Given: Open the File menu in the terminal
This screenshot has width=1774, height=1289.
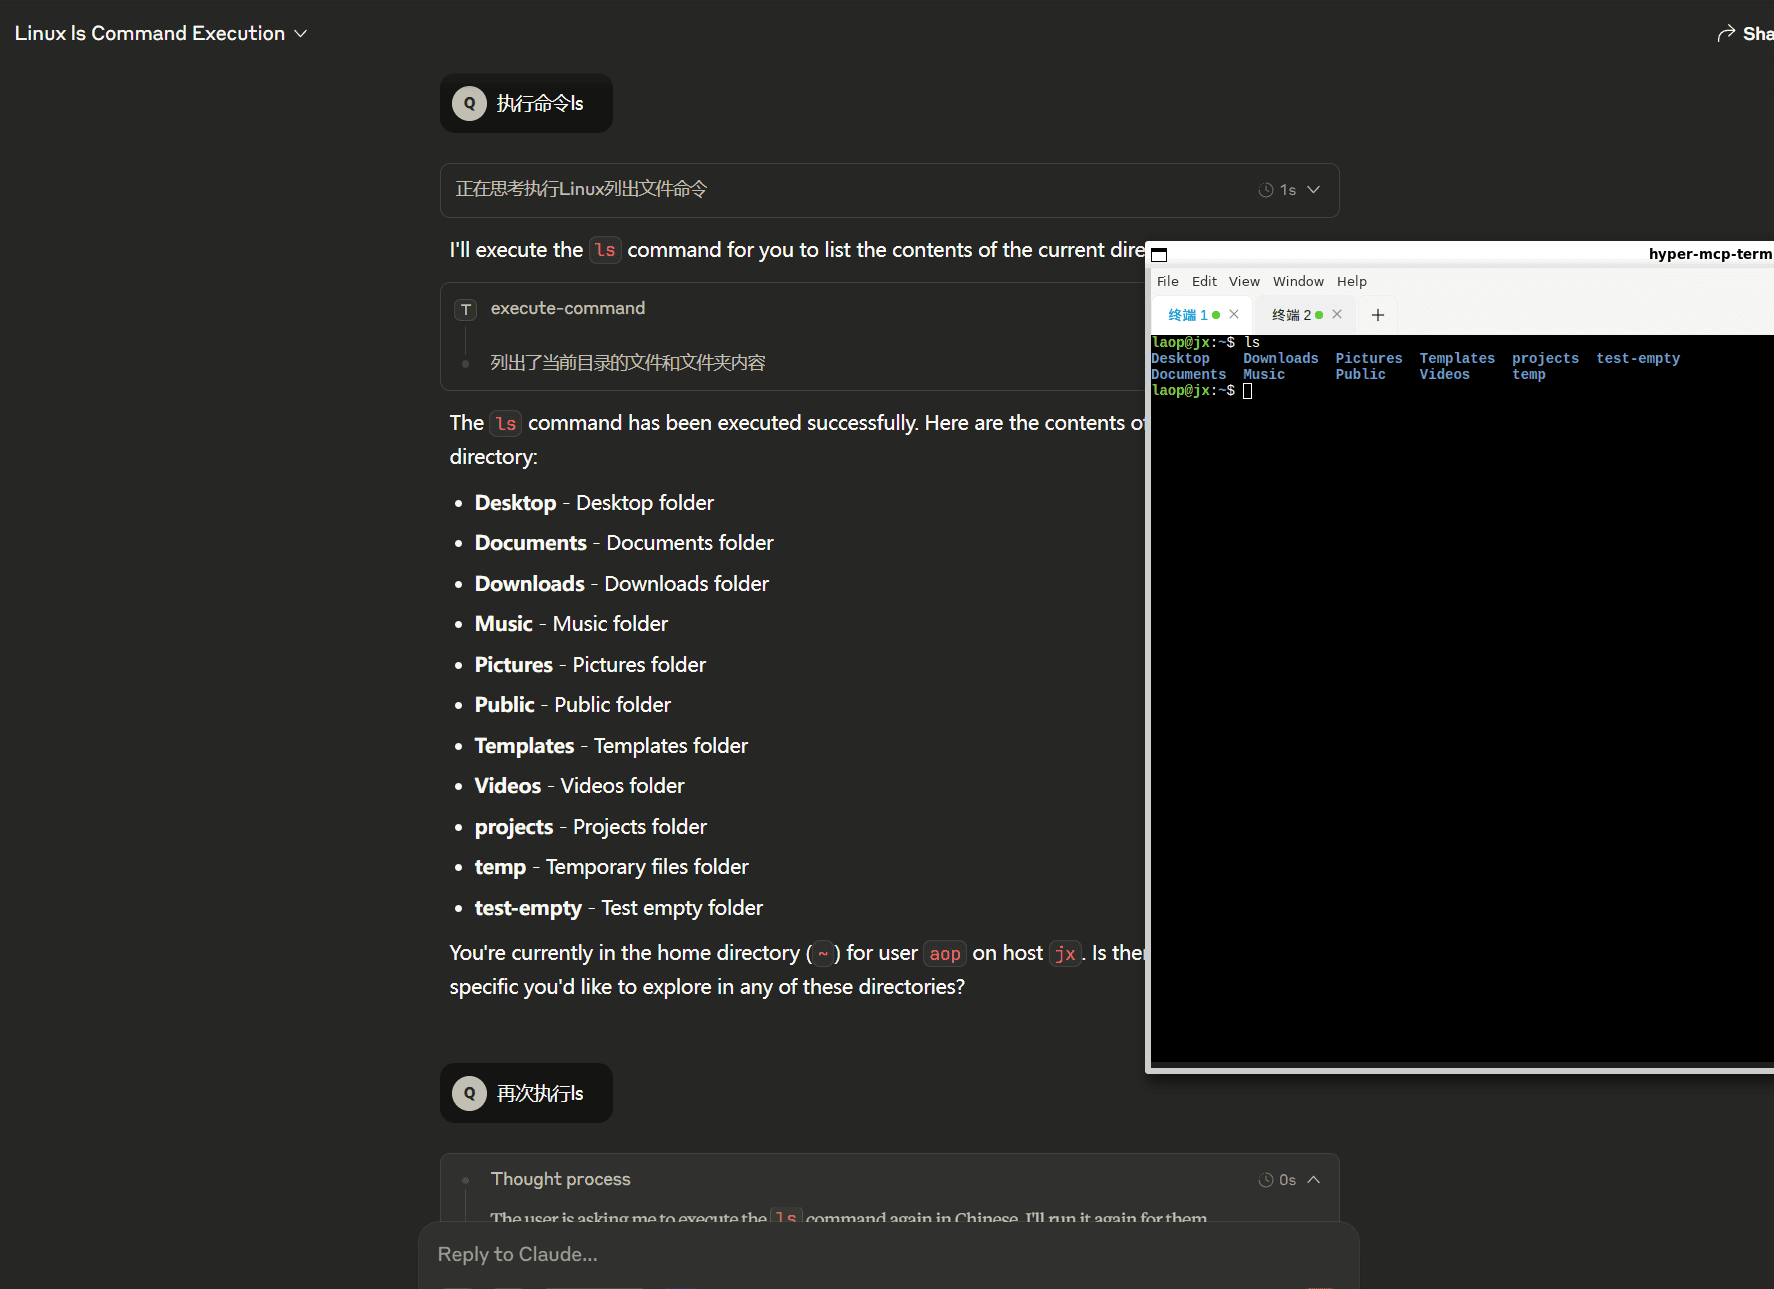Looking at the screenshot, I should click(x=1167, y=281).
